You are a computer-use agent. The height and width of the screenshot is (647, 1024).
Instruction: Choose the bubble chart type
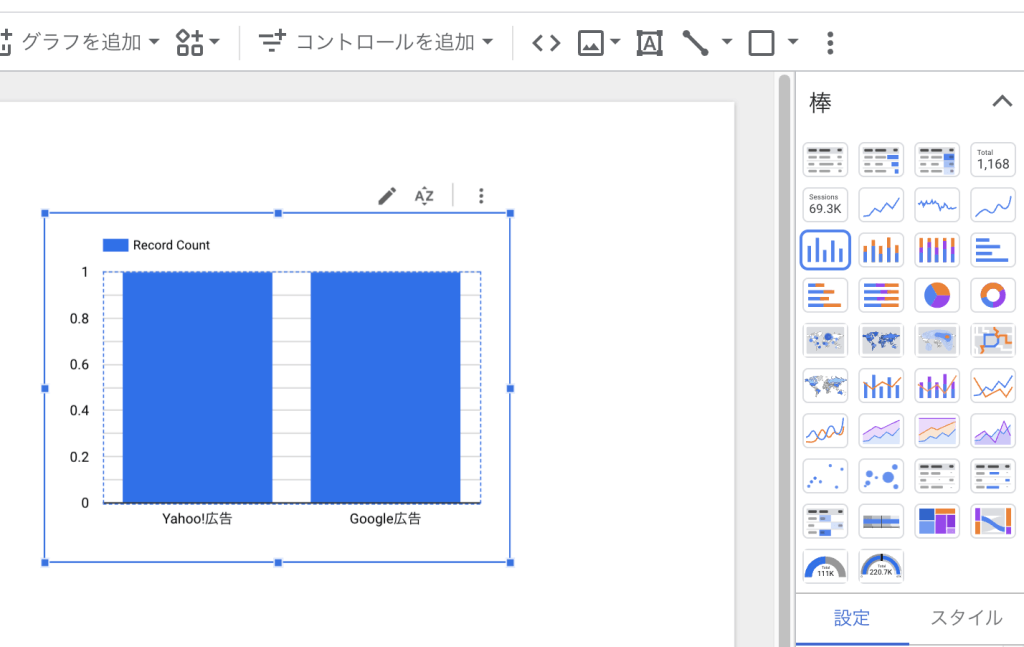click(881, 476)
